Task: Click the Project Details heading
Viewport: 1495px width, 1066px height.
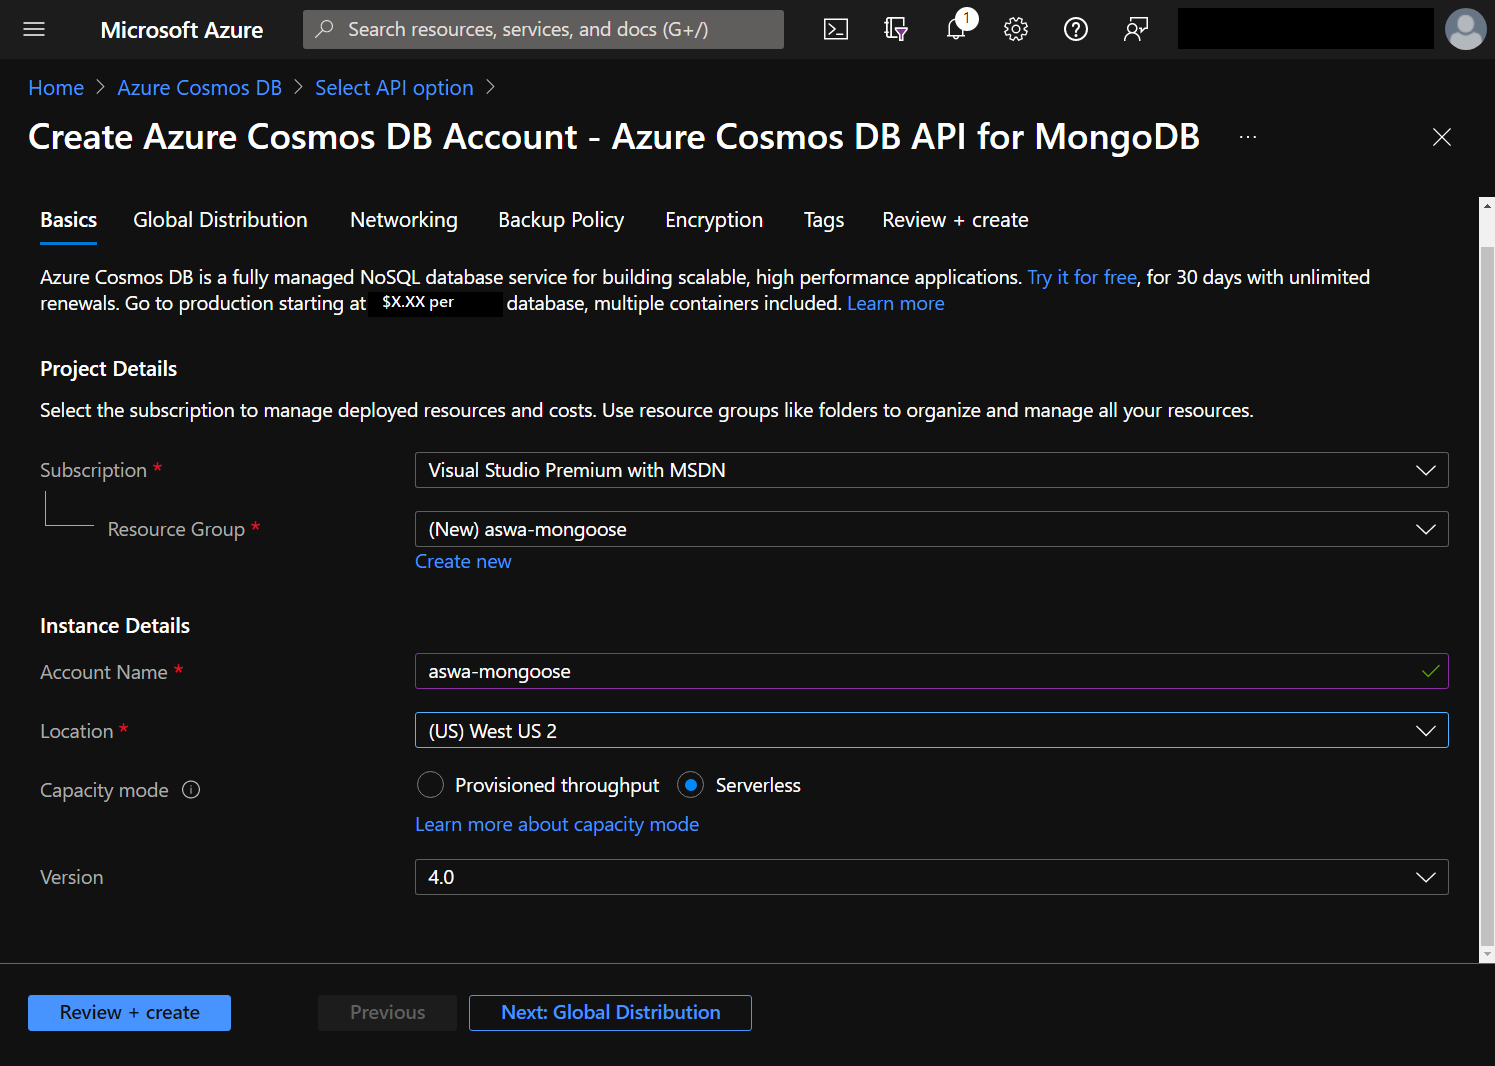Action: 108,369
